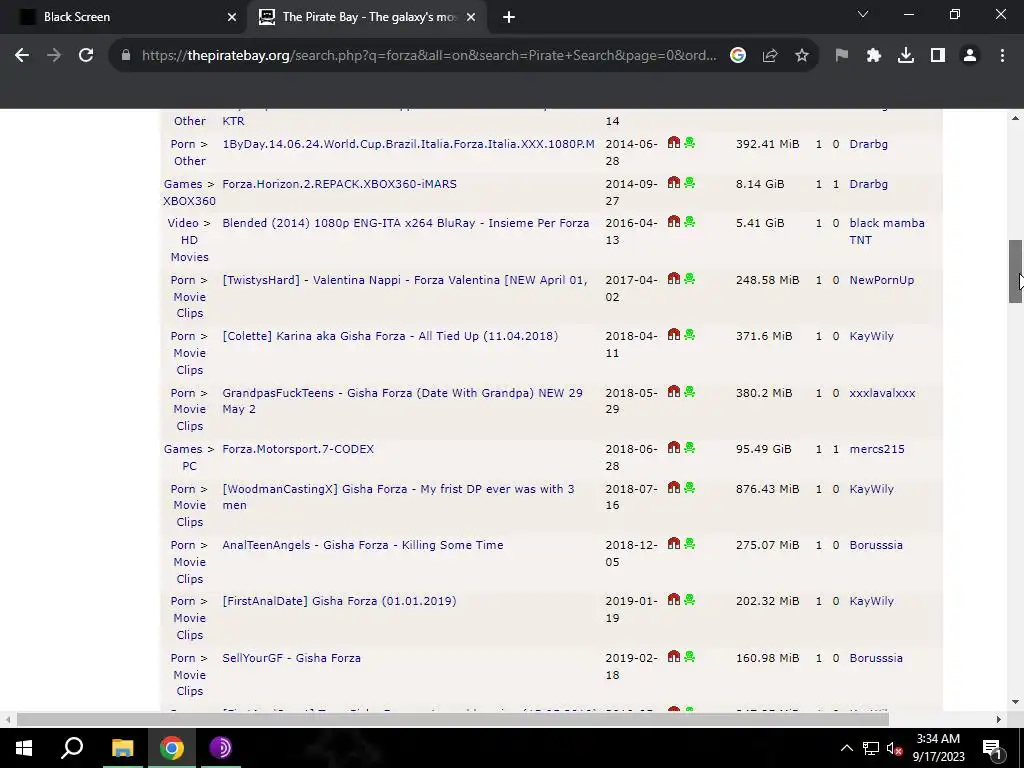Reload the current Pirate Bay page

[x=86, y=56]
